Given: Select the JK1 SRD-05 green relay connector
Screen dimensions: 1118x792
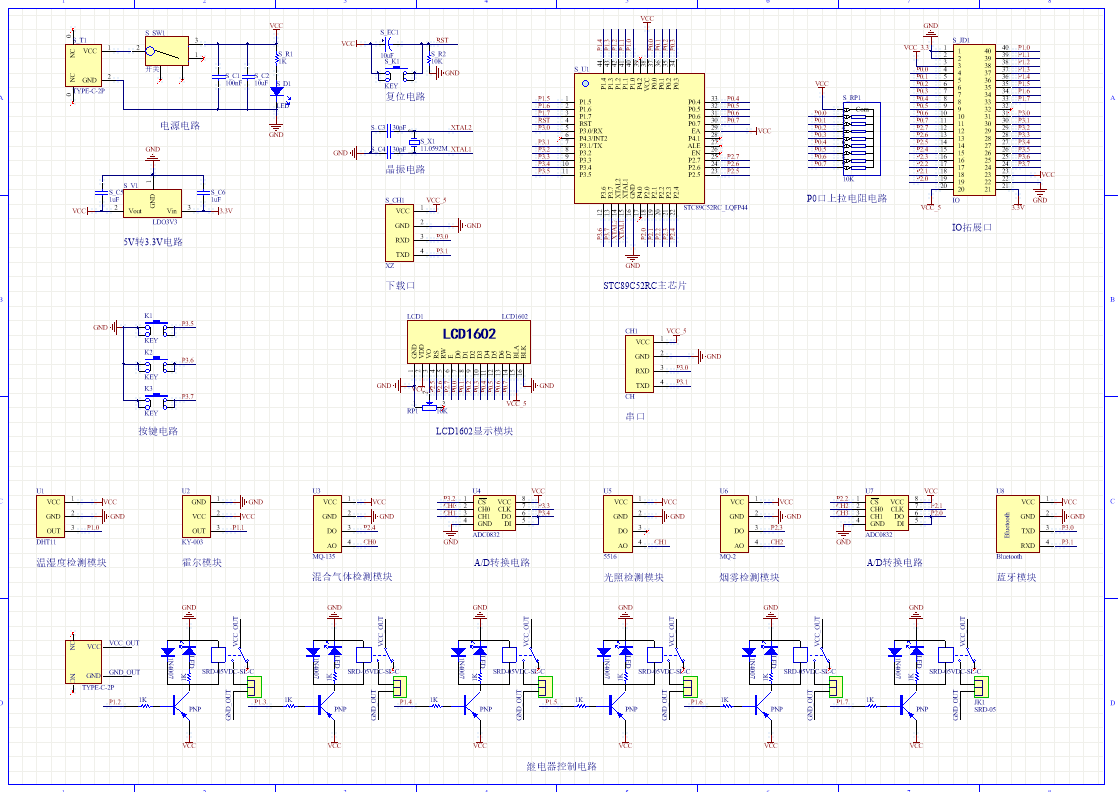Looking at the screenshot, I should tap(980, 686).
